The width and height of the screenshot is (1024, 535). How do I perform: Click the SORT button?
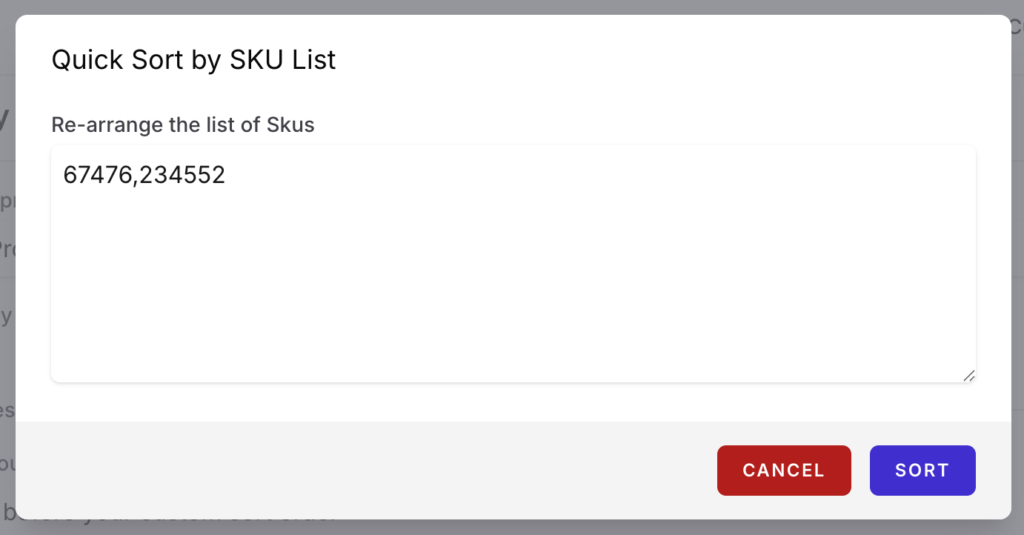tap(922, 470)
